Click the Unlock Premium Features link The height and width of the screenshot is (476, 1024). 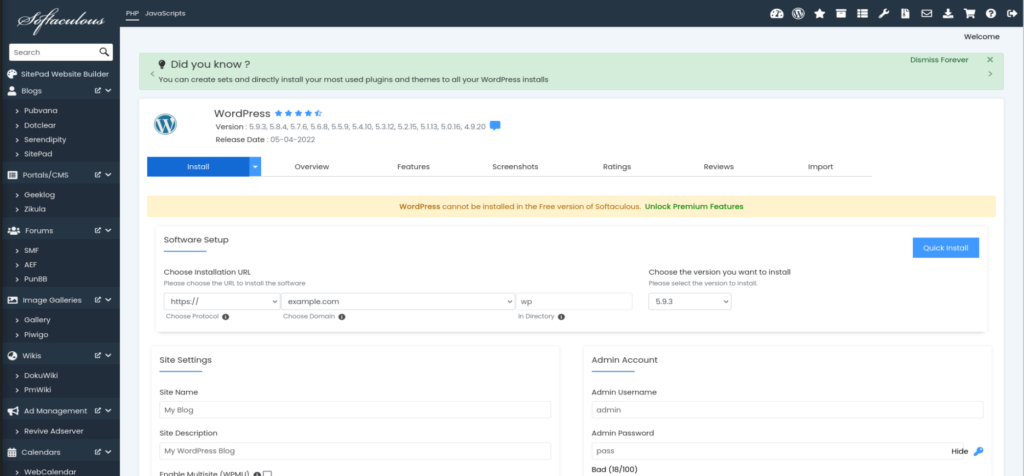tap(693, 207)
